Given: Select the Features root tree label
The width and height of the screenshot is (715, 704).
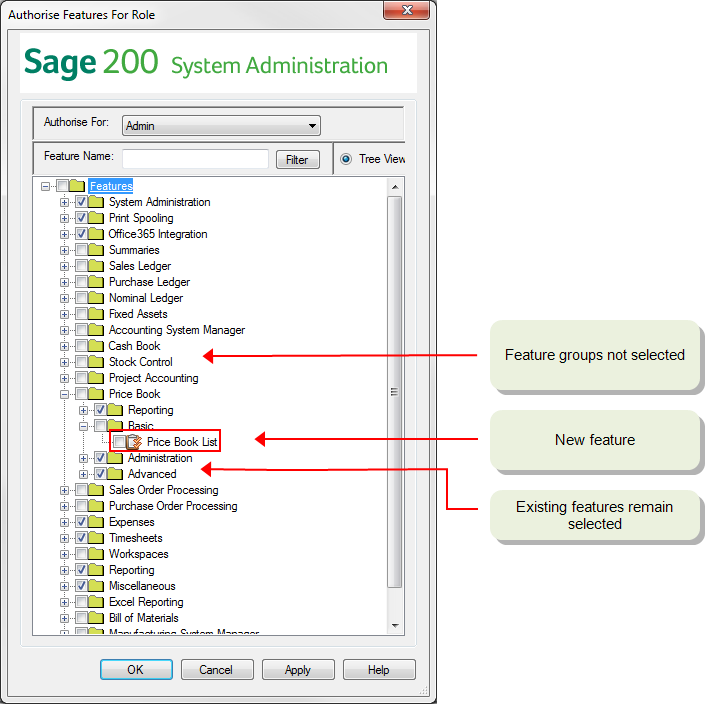Looking at the screenshot, I should pyautogui.click(x=111, y=186).
